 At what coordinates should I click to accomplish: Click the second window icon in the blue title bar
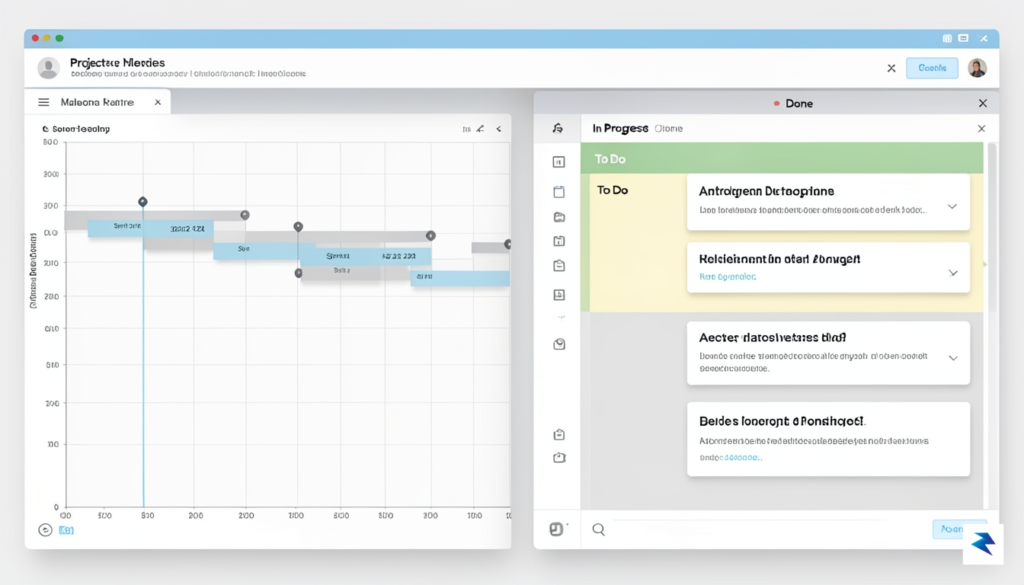tap(963, 39)
